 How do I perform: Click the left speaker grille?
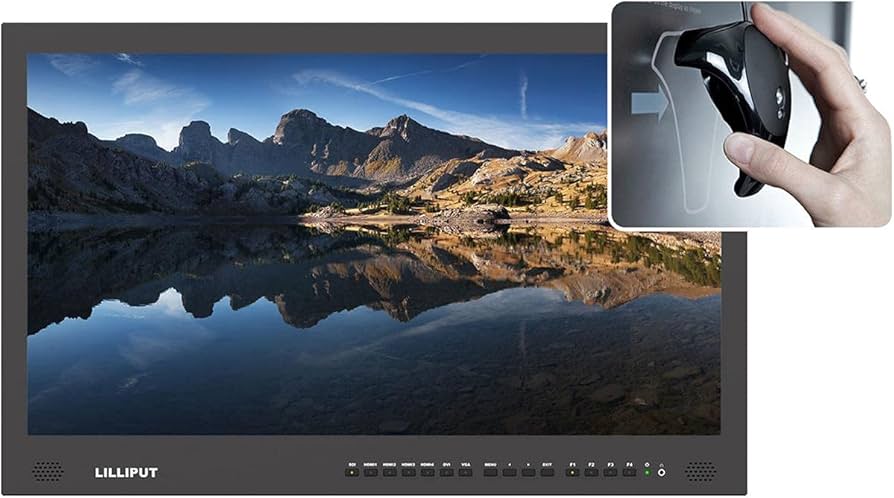tap(46, 471)
